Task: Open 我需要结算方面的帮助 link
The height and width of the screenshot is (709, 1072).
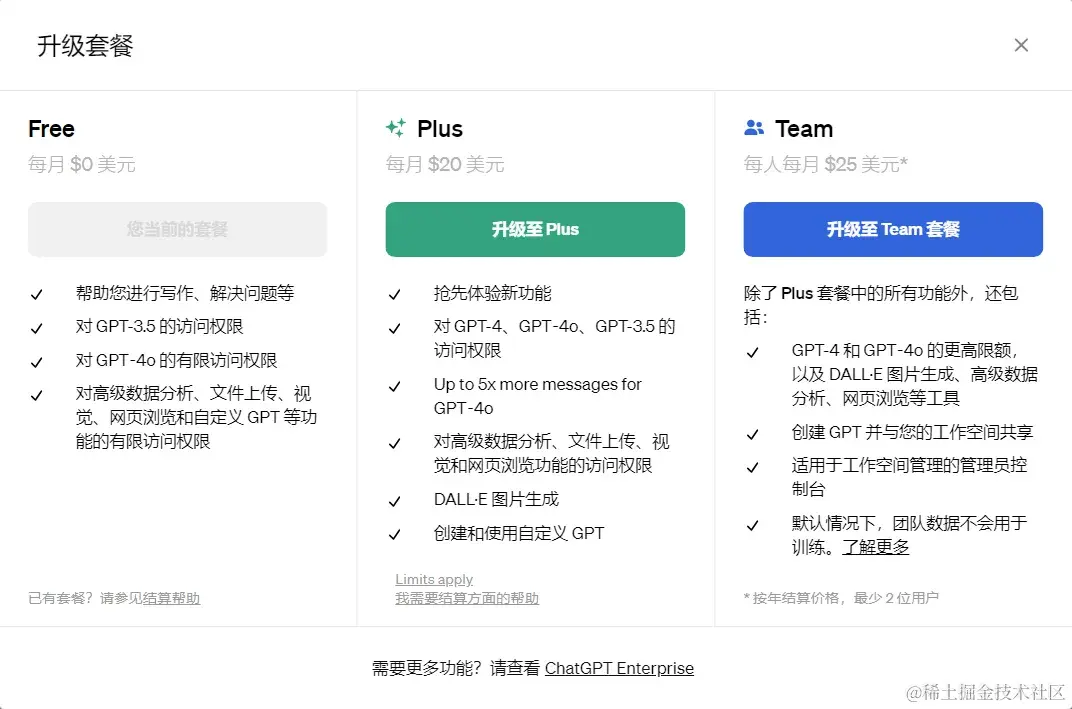Action: [467, 598]
